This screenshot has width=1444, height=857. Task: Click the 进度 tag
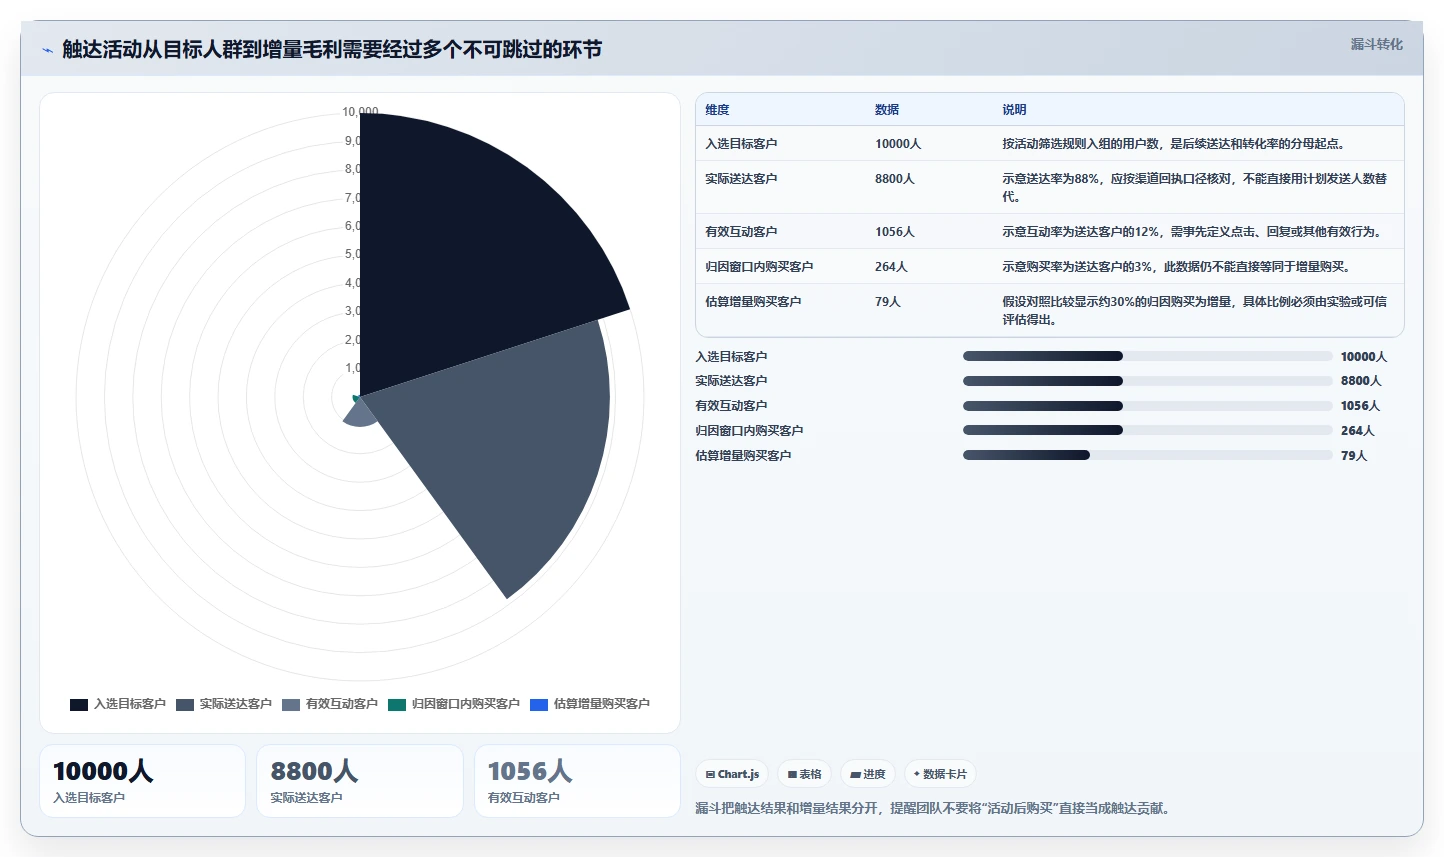pyautogui.click(x=868, y=774)
